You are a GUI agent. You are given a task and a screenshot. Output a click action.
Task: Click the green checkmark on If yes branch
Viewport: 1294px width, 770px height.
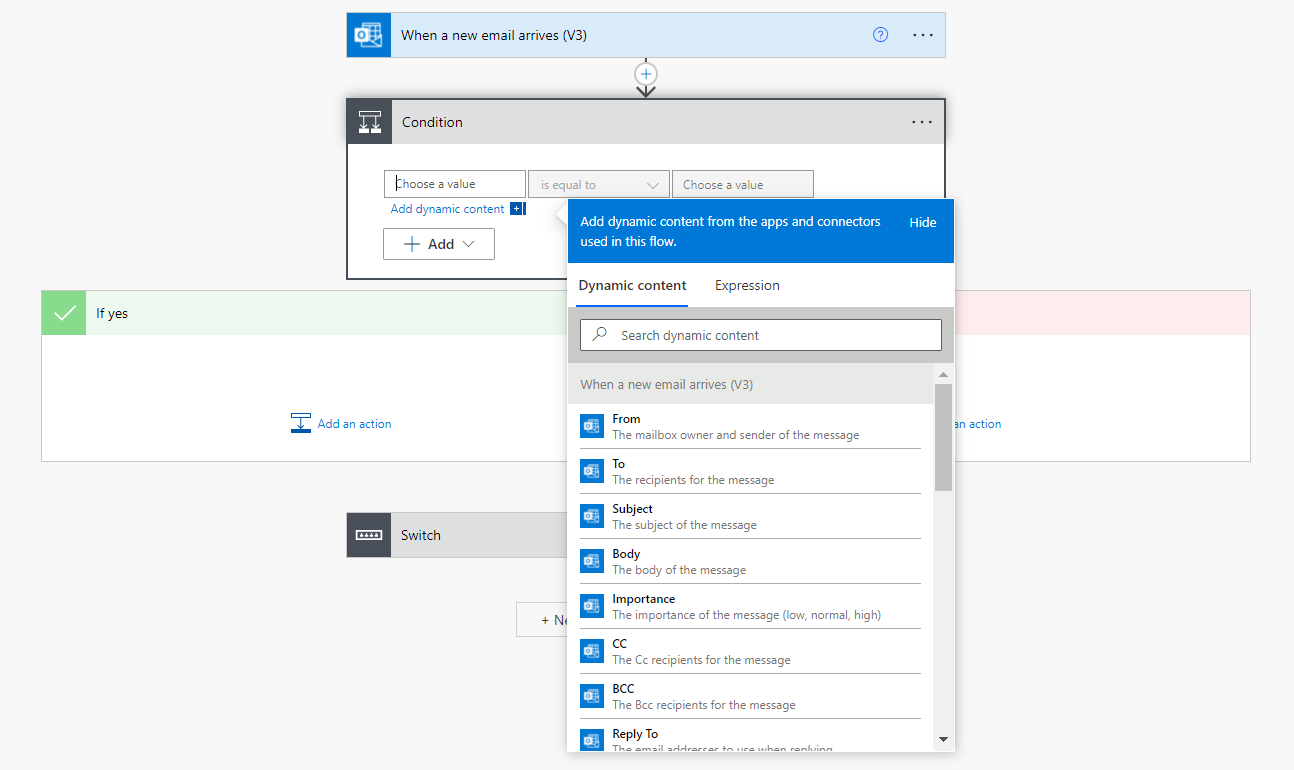click(x=63, y=312)
